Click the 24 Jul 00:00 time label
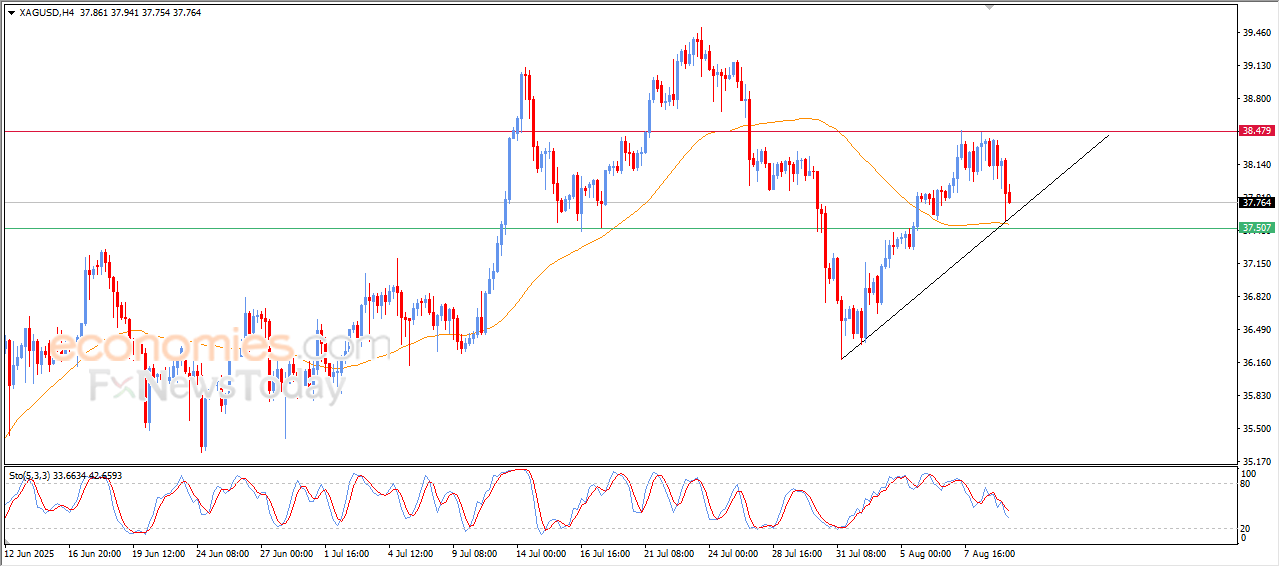The image size is (1280, 567). tap(732, 553)
